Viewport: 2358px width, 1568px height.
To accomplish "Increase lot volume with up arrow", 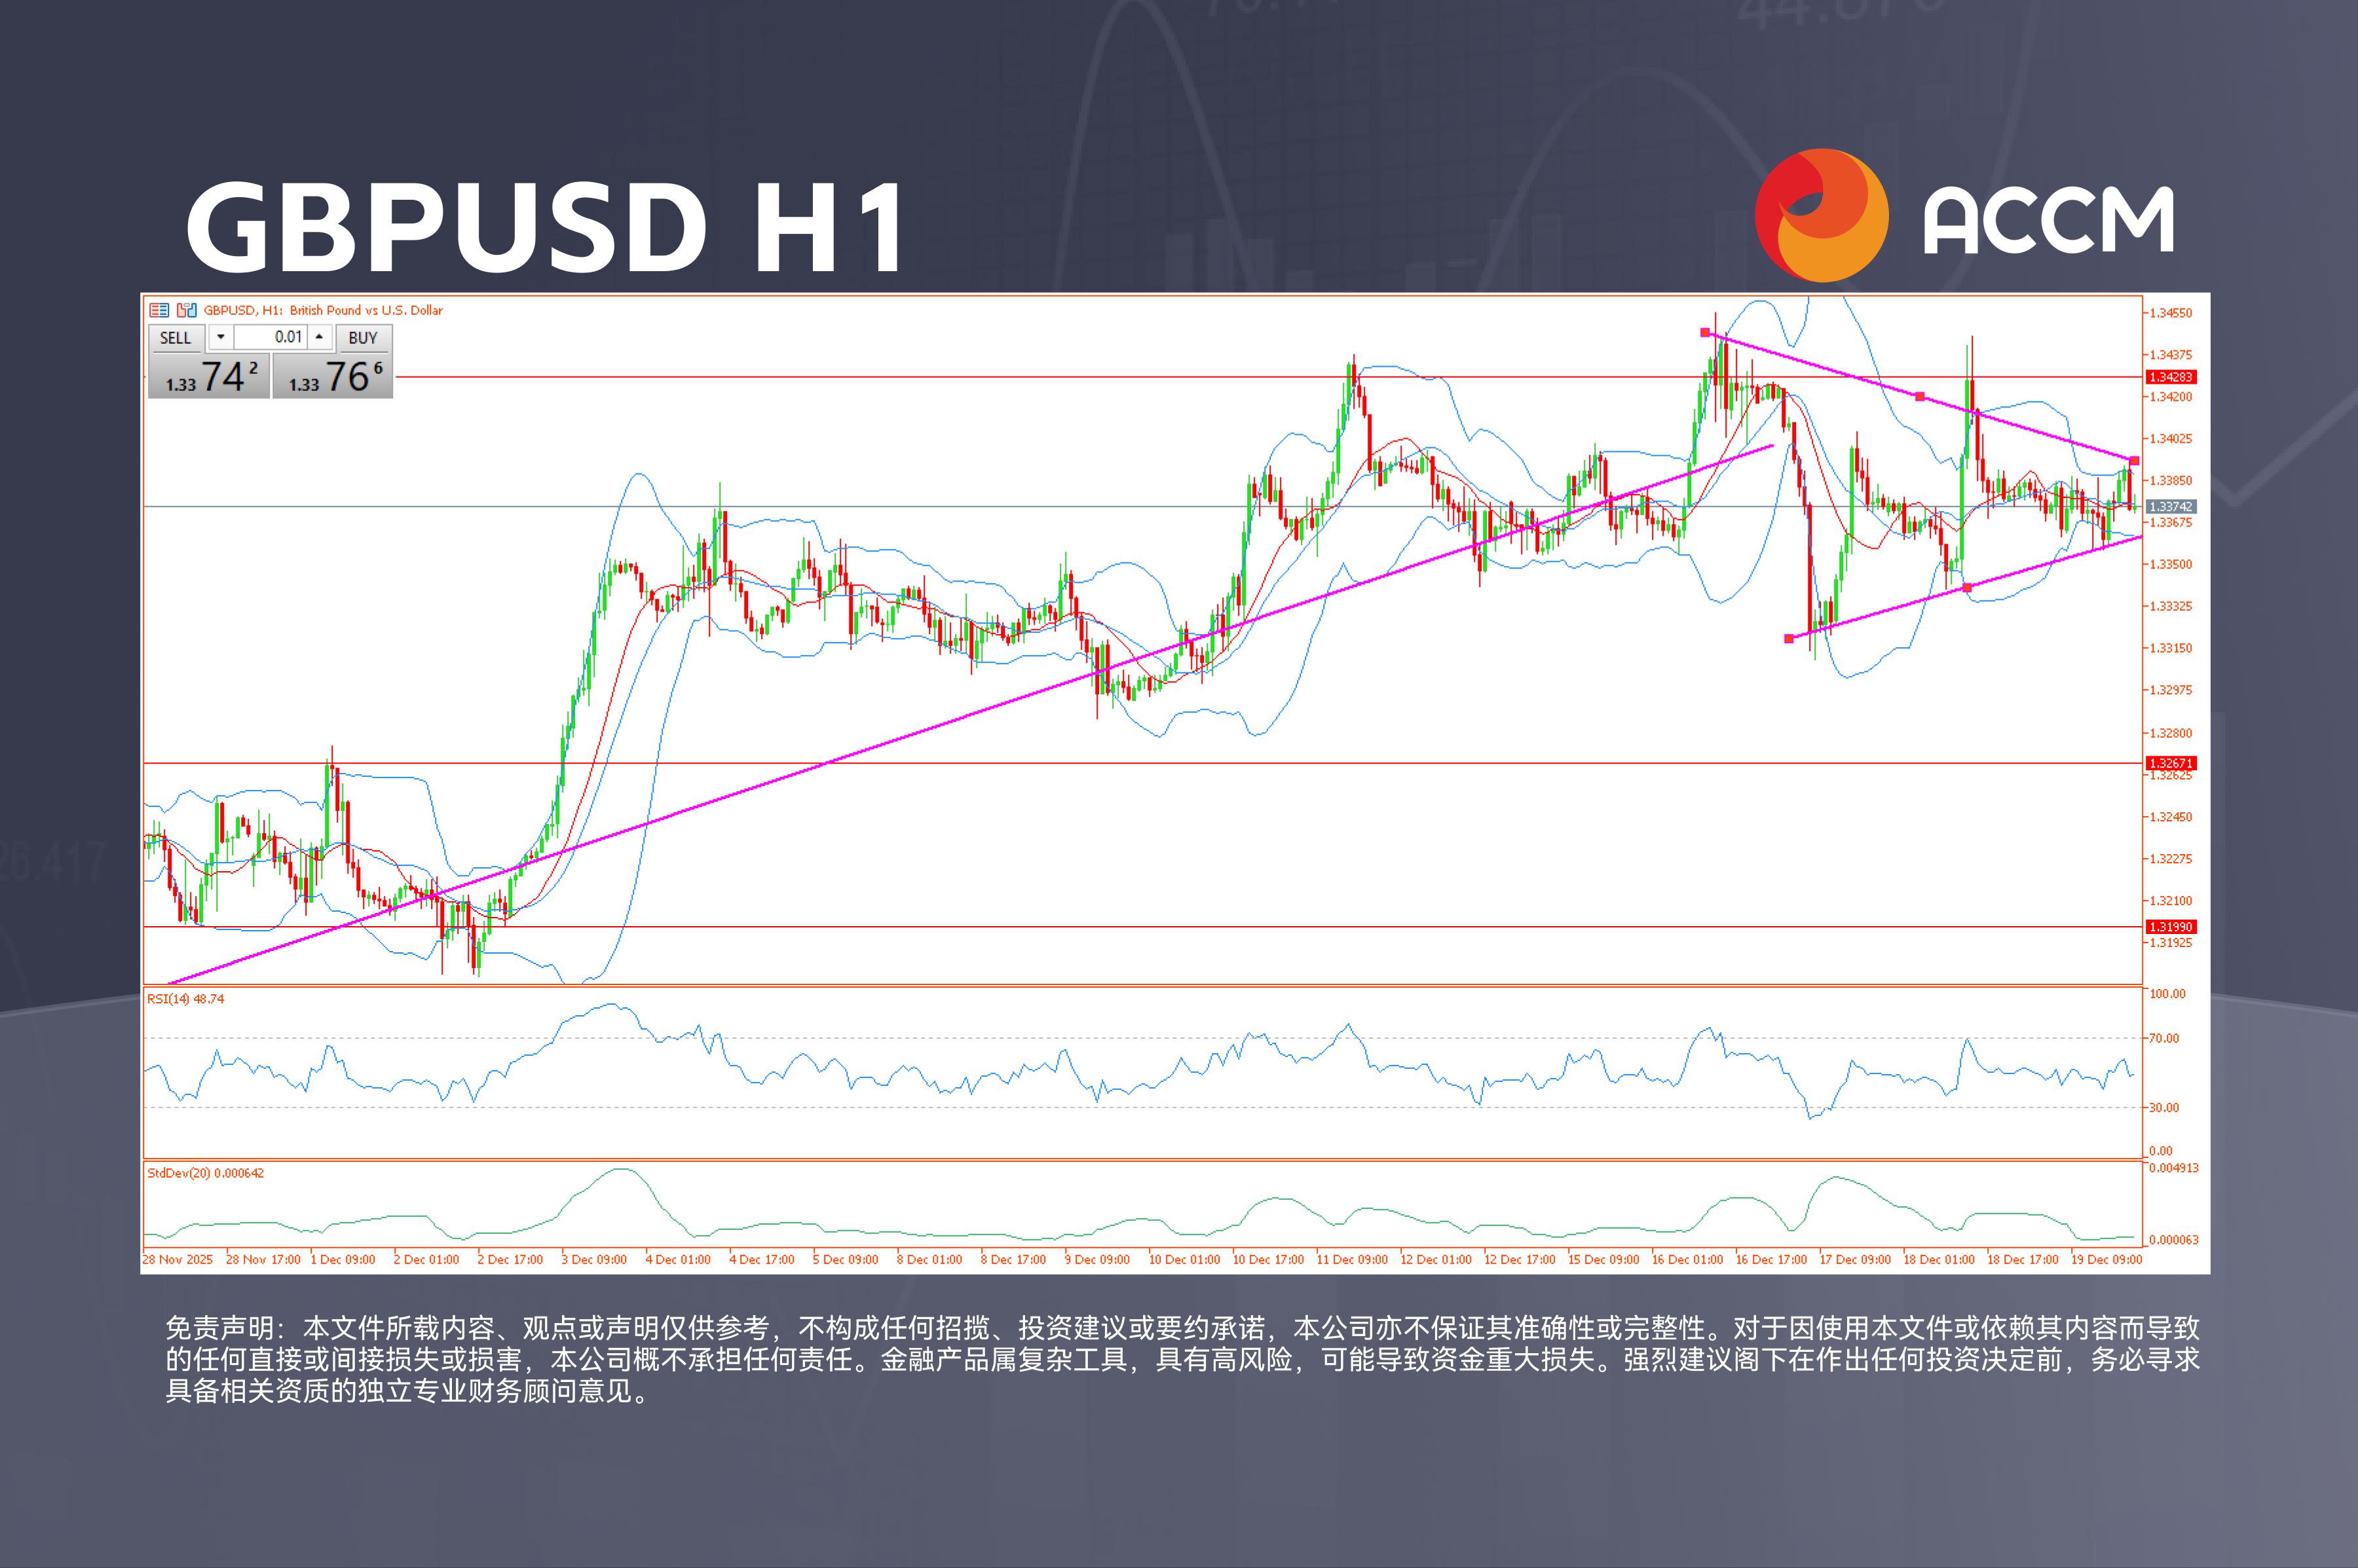I will pos(319,337).
